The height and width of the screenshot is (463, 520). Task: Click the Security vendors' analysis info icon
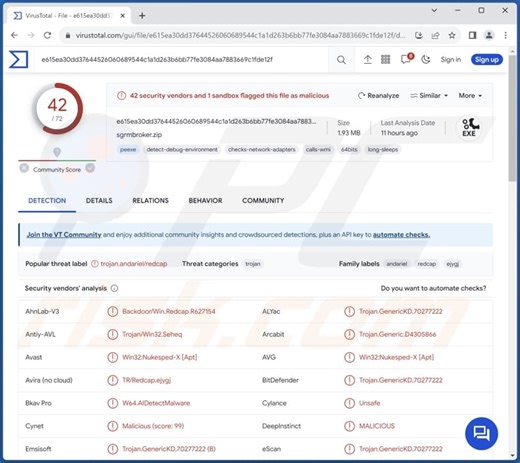(x=114, y=288)
